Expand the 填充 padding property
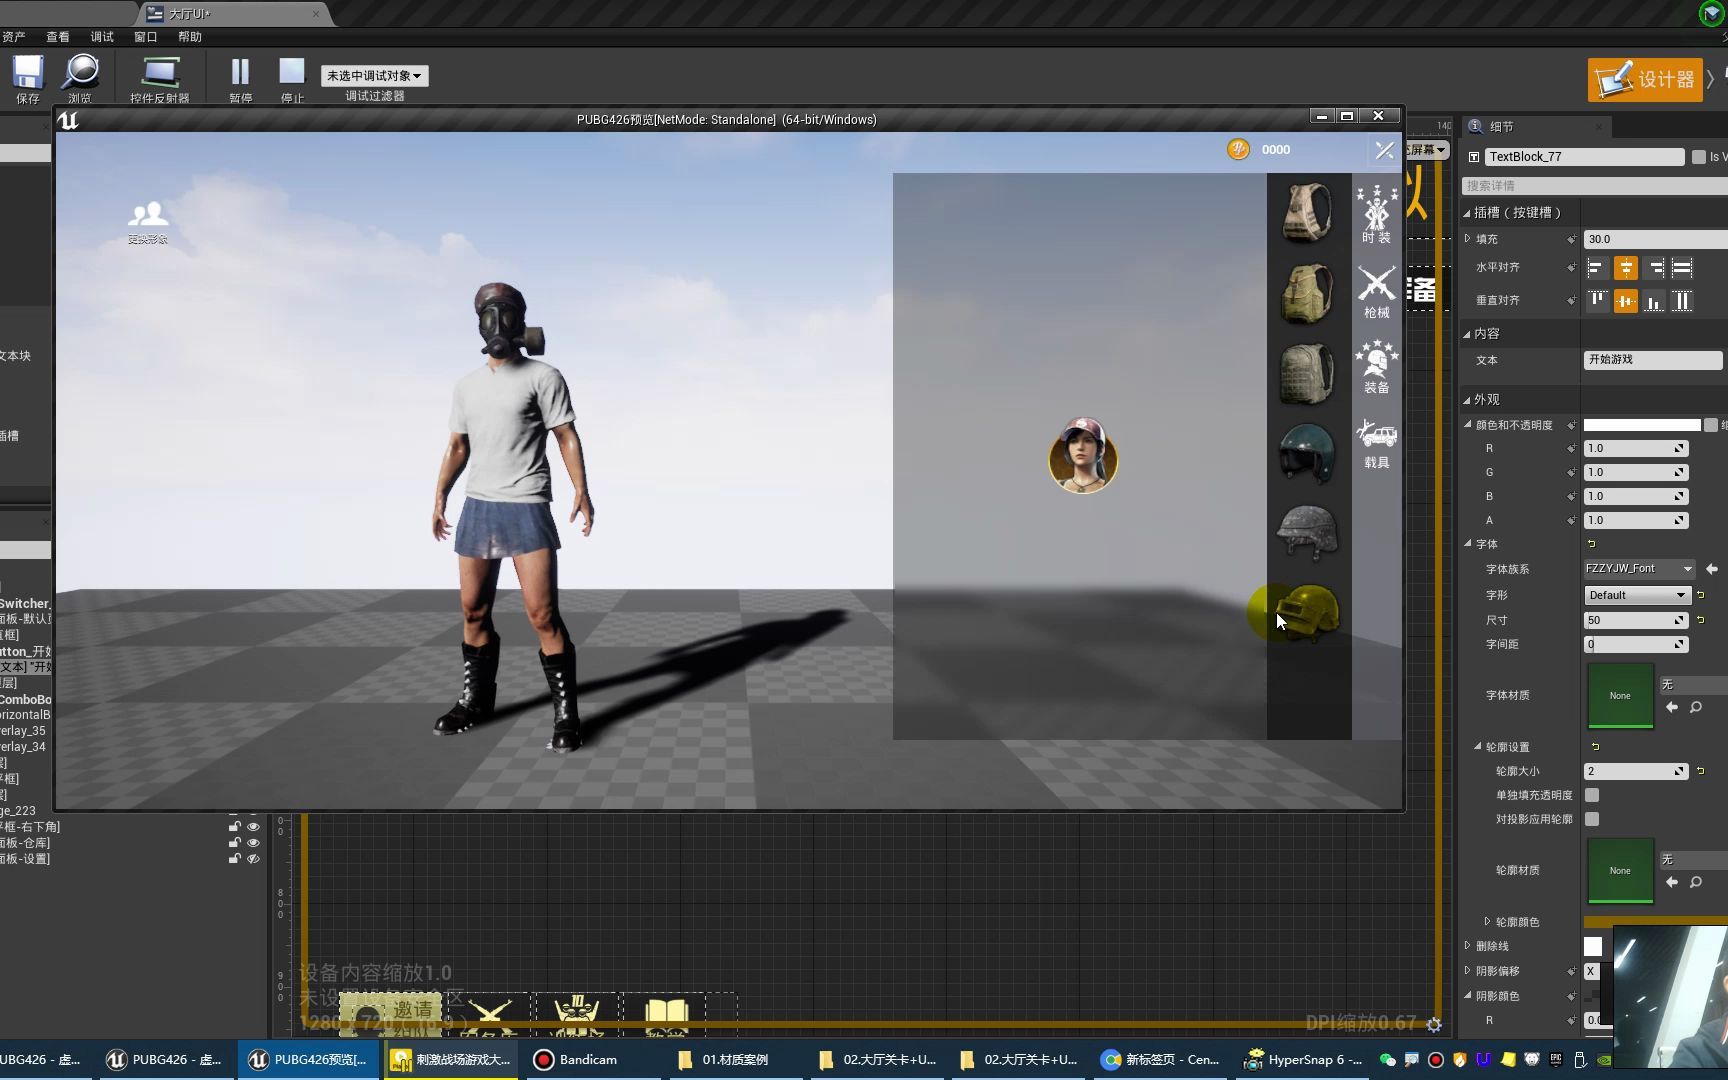Viewport: 1728px width, 1080px height. tap(1467, 239)
